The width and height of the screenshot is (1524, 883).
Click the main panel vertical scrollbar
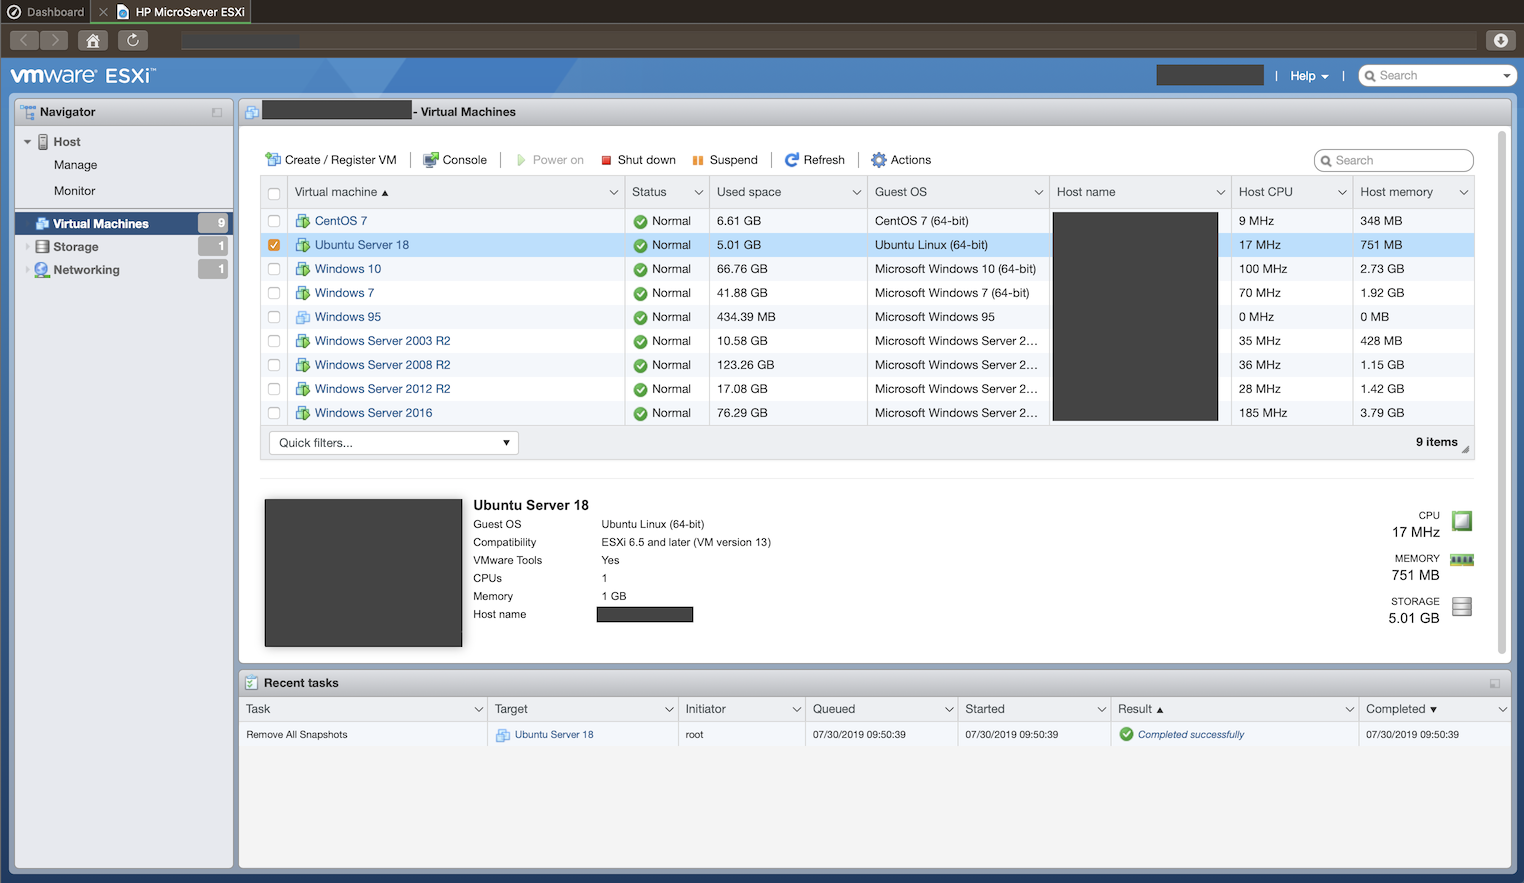(x=1502, y=392)
